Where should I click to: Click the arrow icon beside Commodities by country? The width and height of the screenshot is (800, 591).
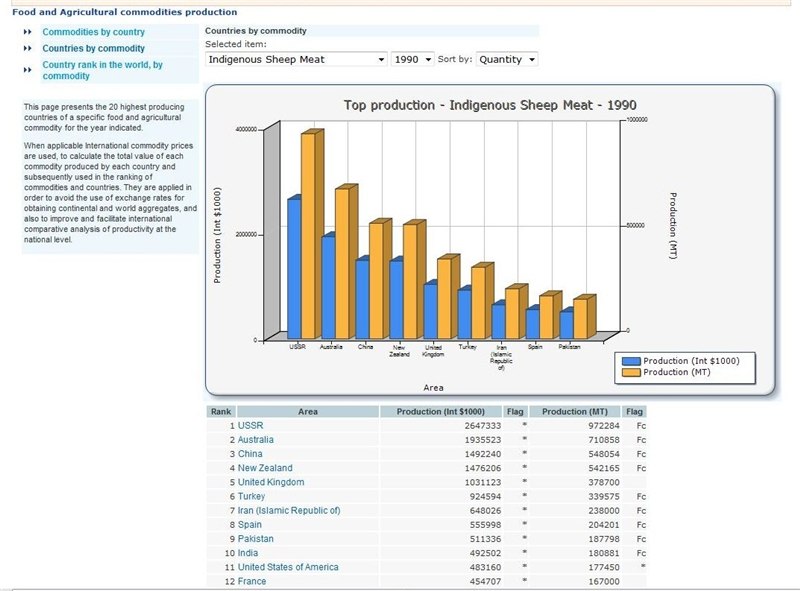28,32
